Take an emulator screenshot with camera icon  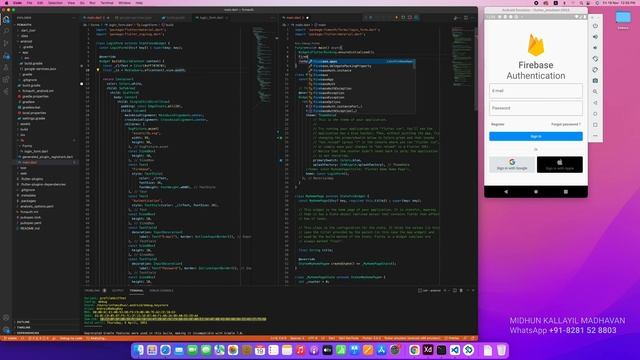[x=595, y=81]
